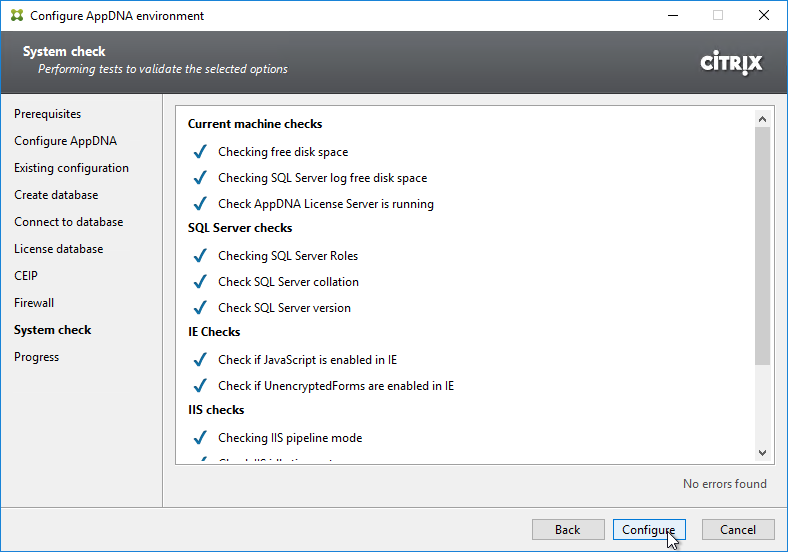This screenshot has height=552, width=788.
Task: Click checkmark beside Checking free disk space
Action: tap(200, 151)
